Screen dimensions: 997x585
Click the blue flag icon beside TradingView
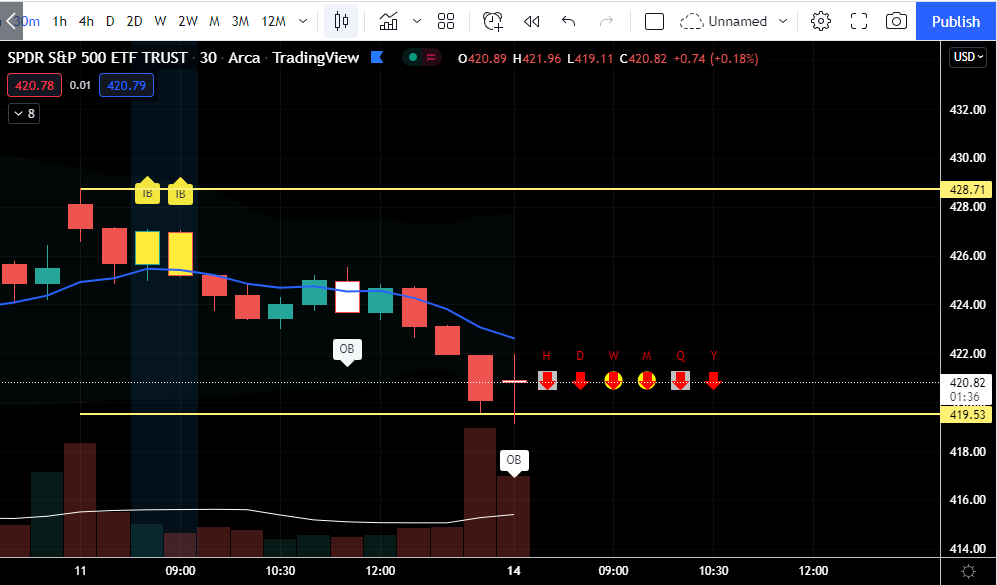(x=377, y=57)
